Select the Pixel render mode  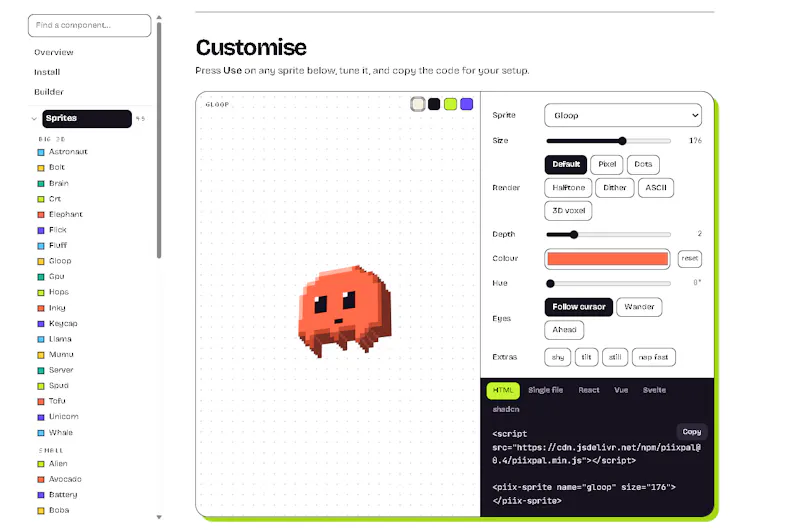tap(607, 164)
